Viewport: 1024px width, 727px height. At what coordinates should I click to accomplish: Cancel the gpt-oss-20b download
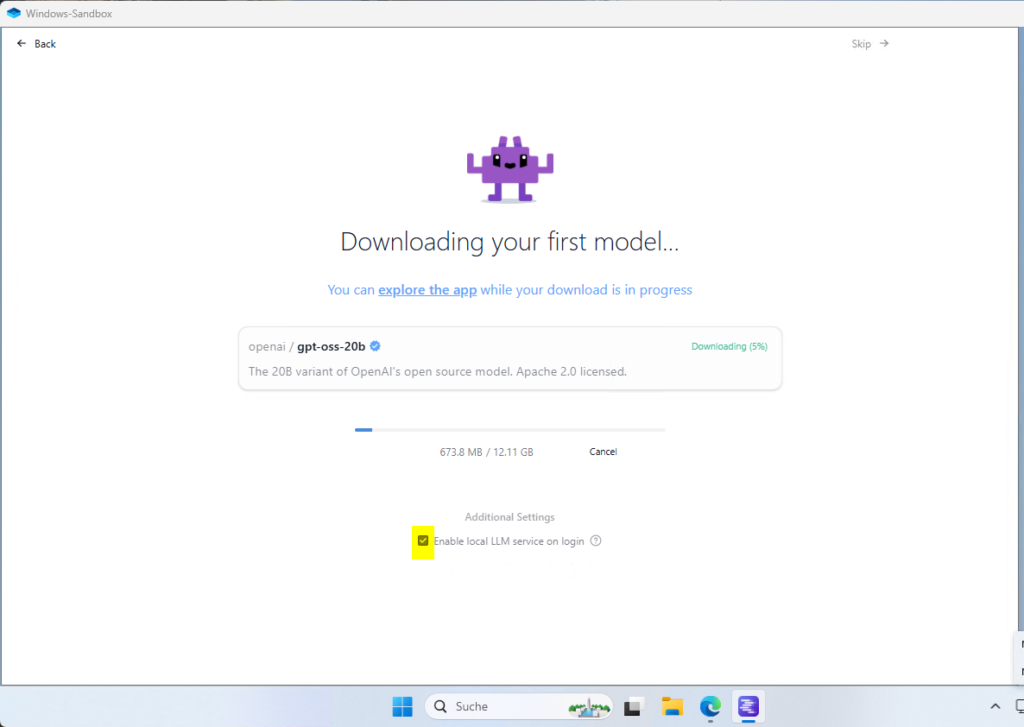tap(603, 452)
